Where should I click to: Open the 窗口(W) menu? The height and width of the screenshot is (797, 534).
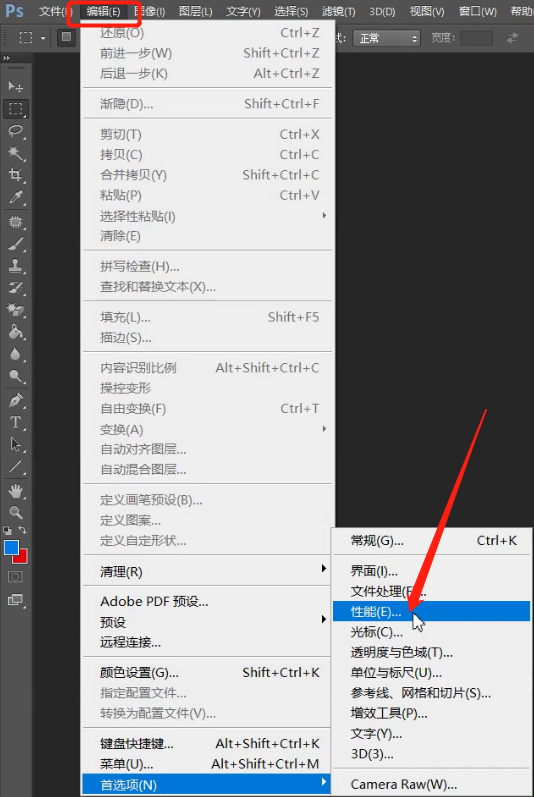pyautogui.click(x=478, y=11)
